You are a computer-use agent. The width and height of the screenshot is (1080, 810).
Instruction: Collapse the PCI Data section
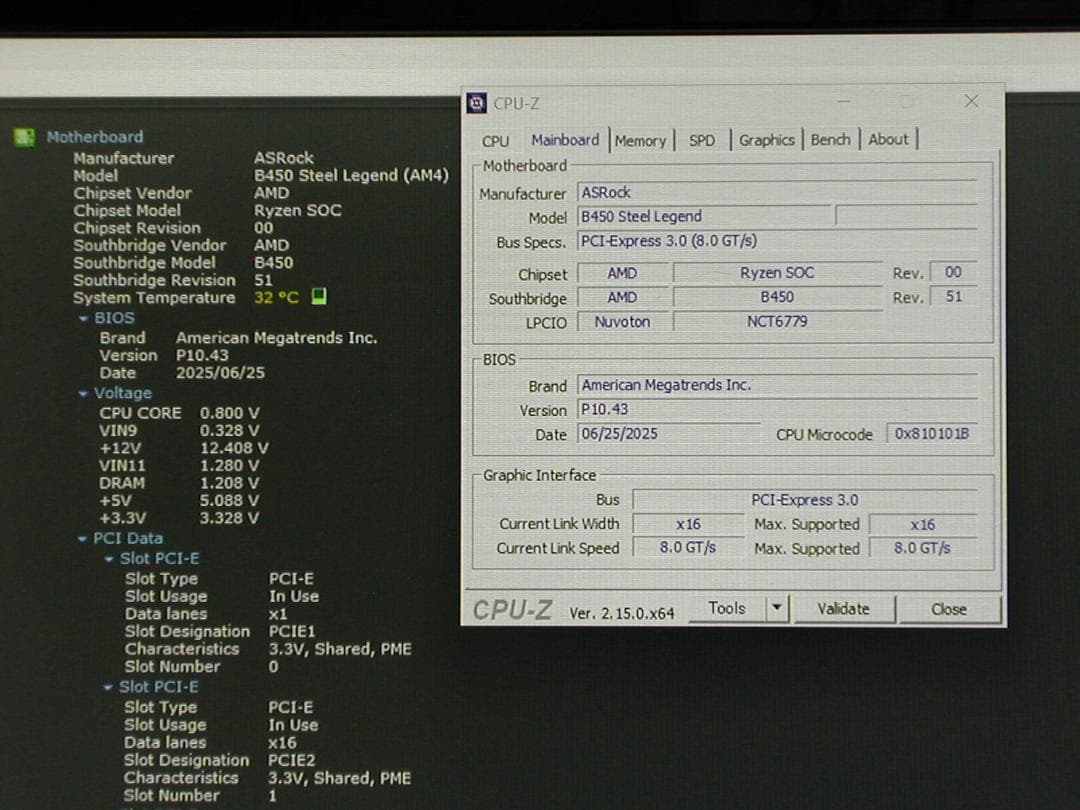coord(85,537)
